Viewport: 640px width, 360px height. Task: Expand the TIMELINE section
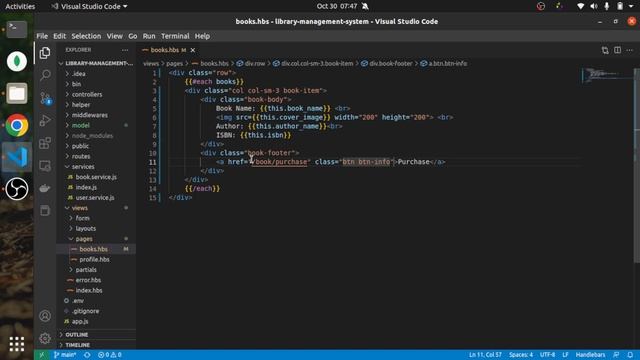pyautogui.click(x=96, y=345)
